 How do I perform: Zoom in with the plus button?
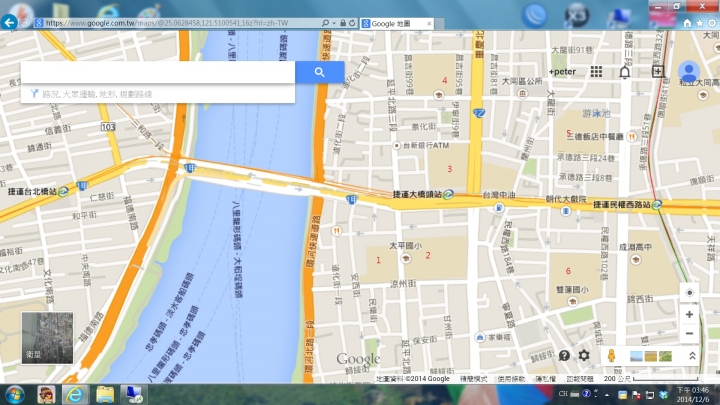click(x=689, y=315)
